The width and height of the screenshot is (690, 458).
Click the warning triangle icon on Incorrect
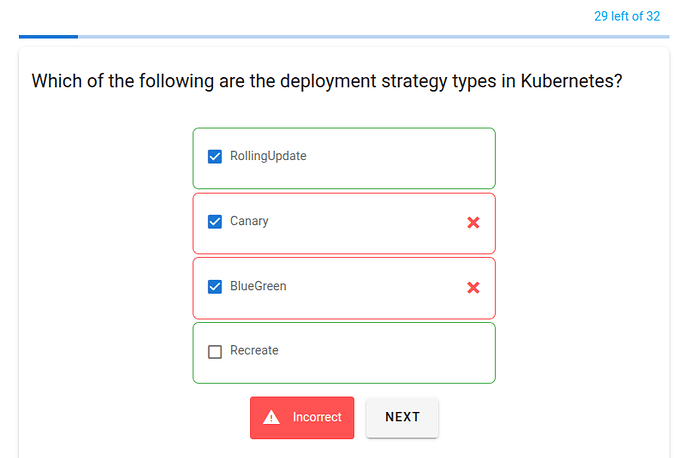271,417
